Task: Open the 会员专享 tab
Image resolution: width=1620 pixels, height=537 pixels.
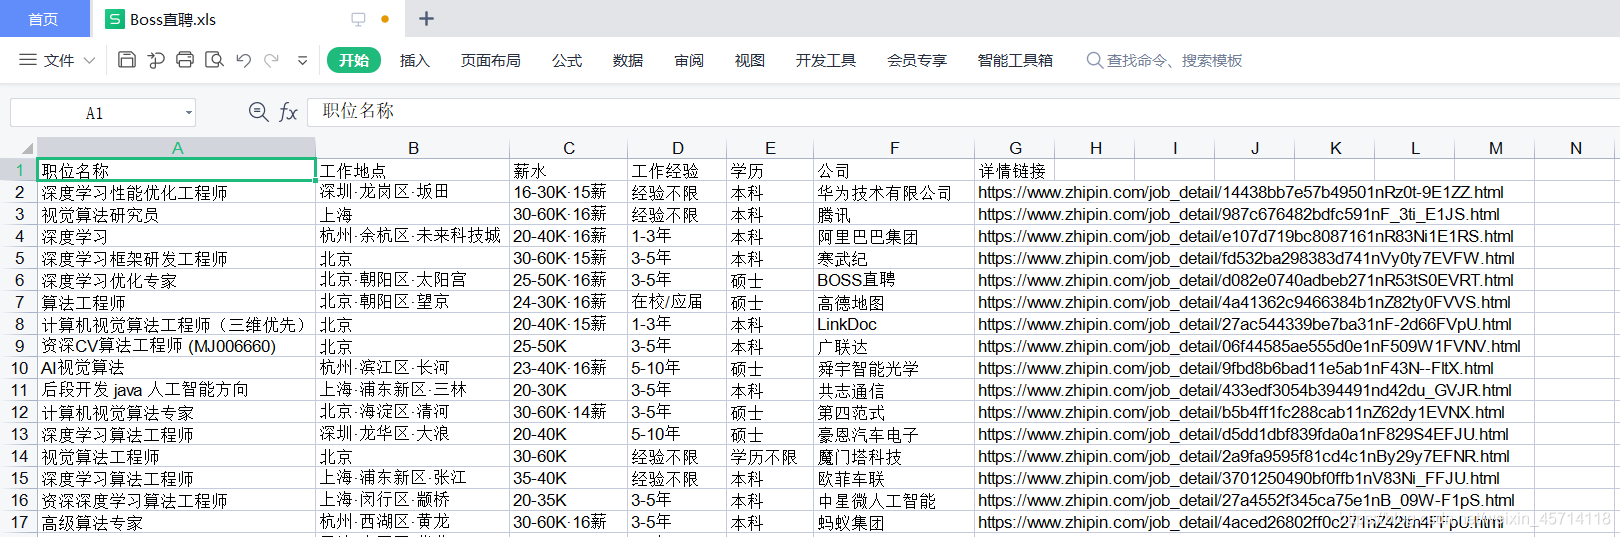Action: pos(917,60)
